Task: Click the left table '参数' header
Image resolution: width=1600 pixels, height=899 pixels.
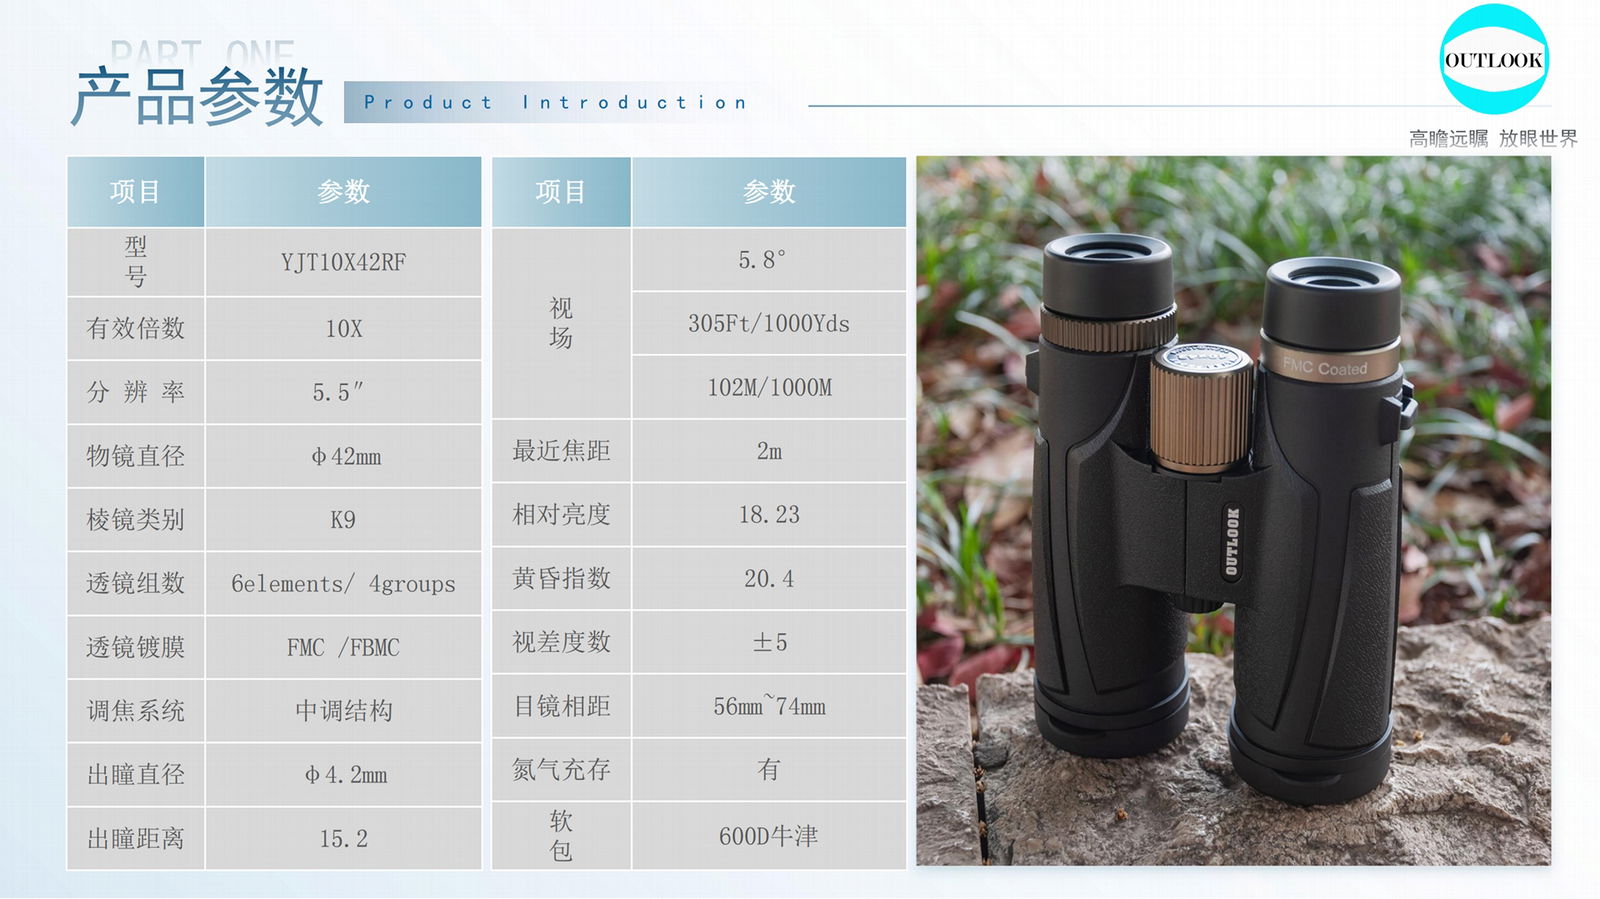Action: (343, 191)
